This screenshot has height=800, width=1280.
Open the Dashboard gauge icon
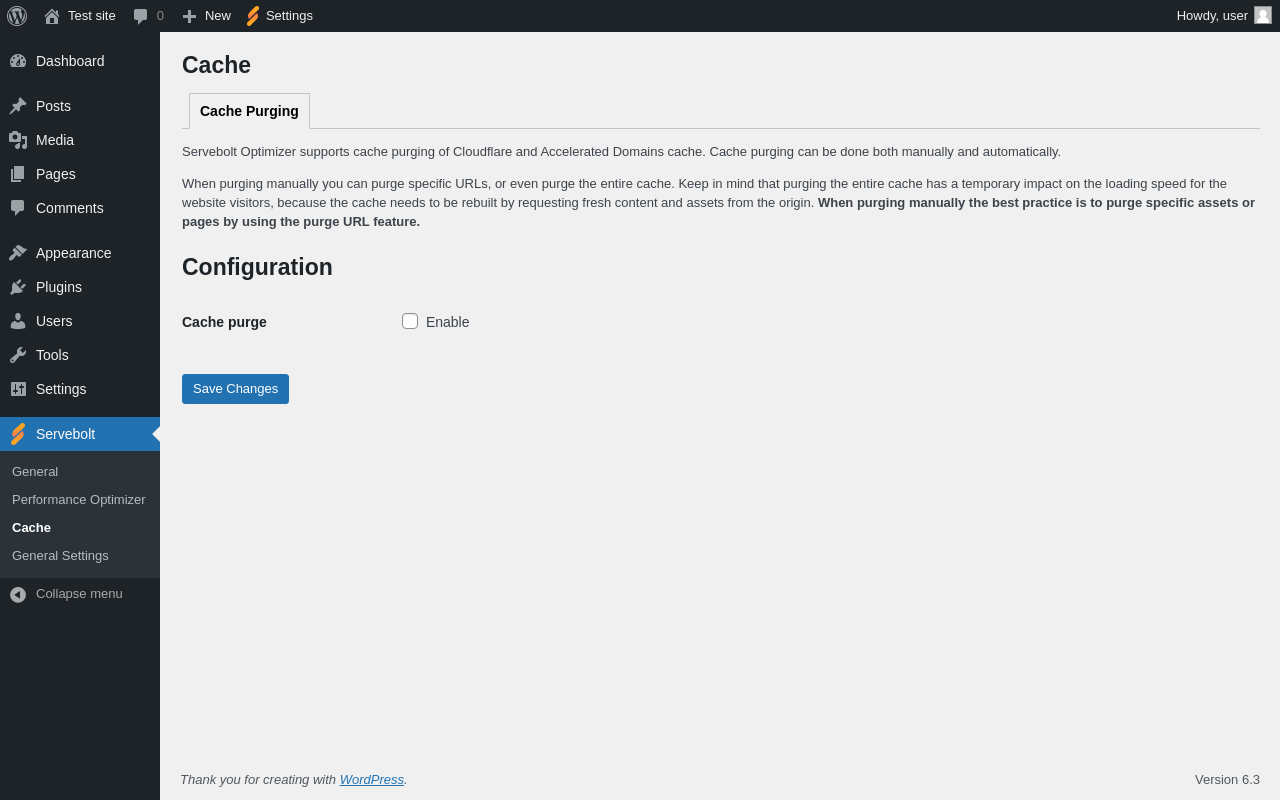[18, 61]
